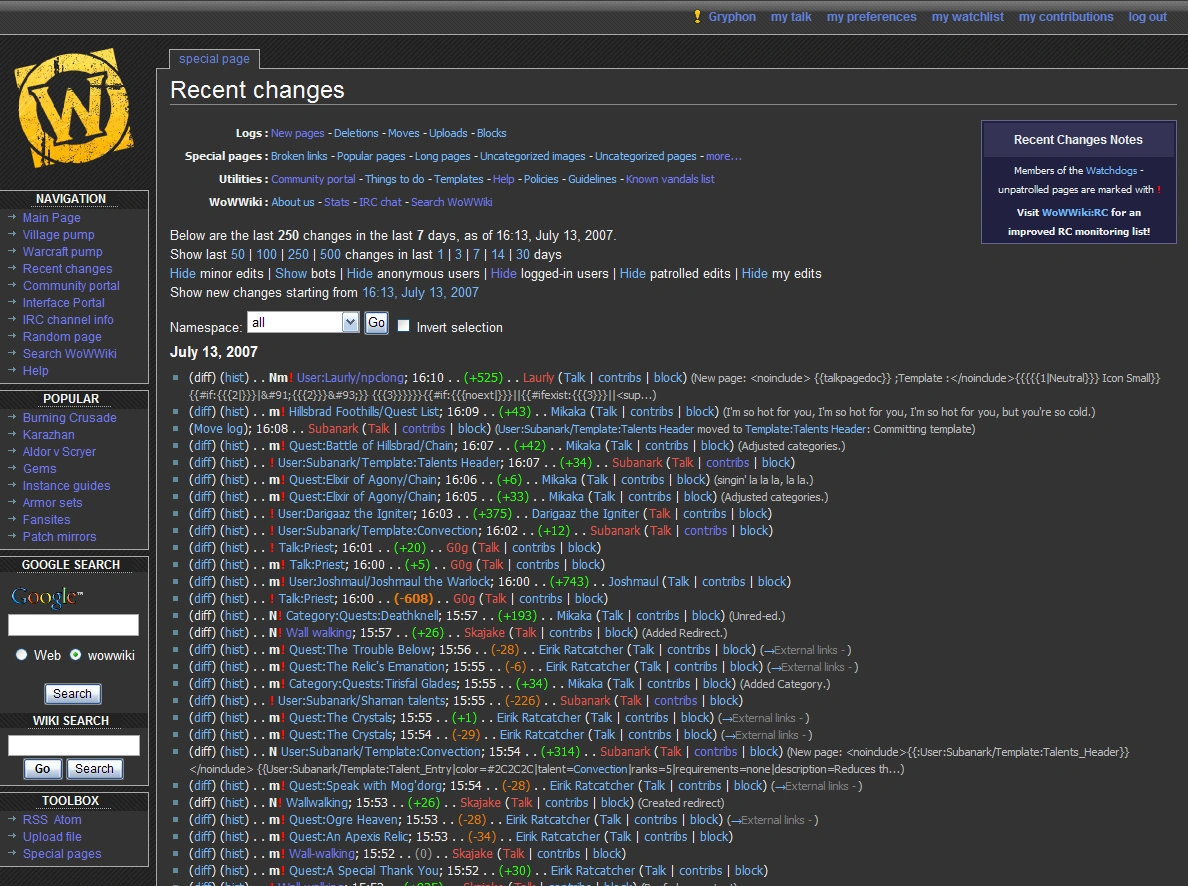The image size is (1188, 886).
Task: Open Karazhan popular link
Action: [48, 435]
